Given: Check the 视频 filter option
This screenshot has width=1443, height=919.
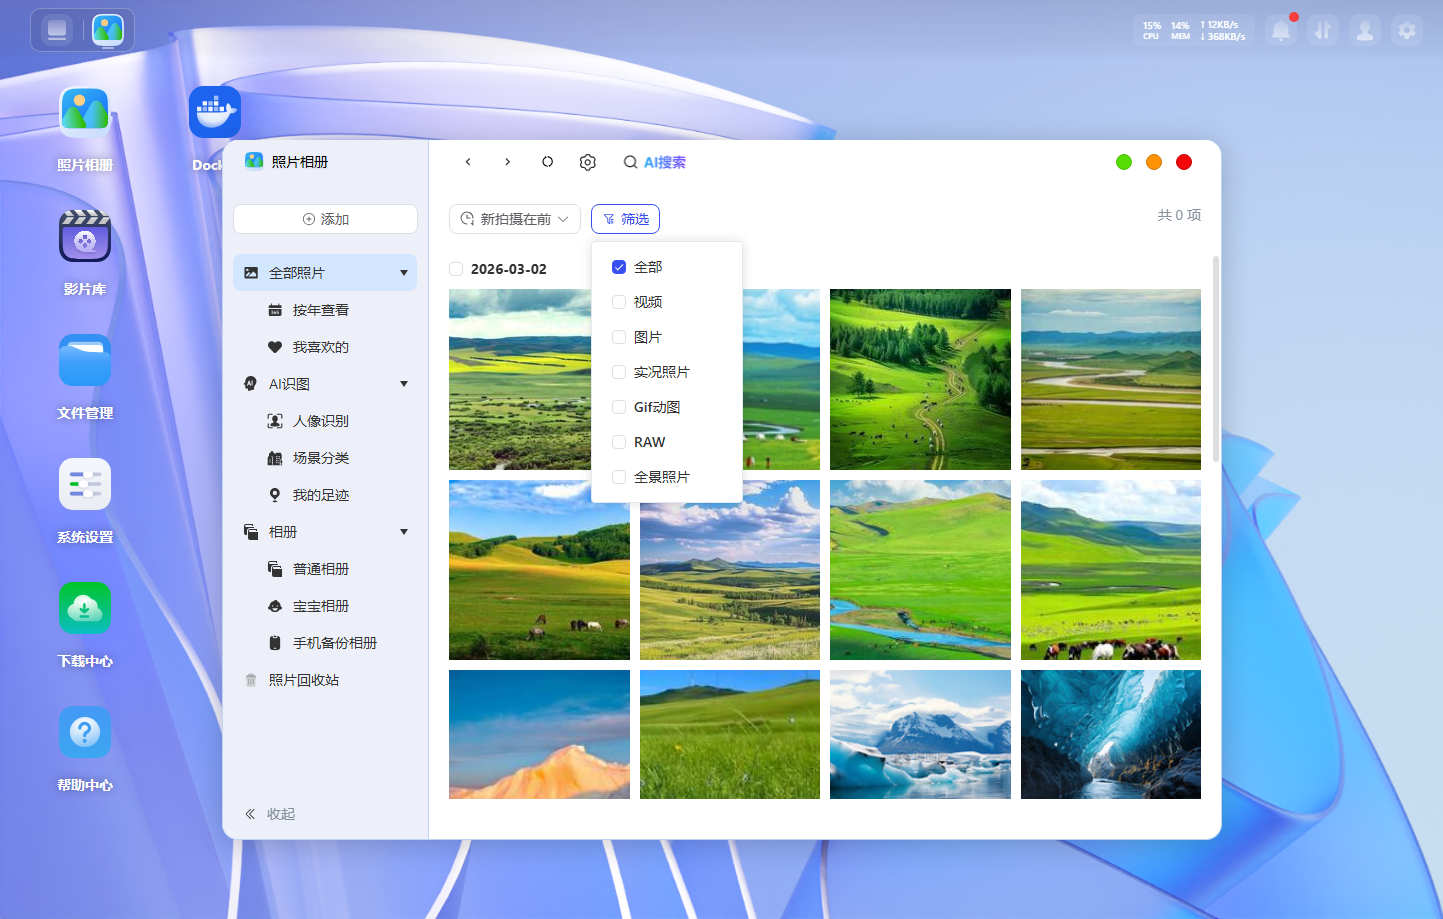Looking at the screenshot, I should [x=619, y=302].
